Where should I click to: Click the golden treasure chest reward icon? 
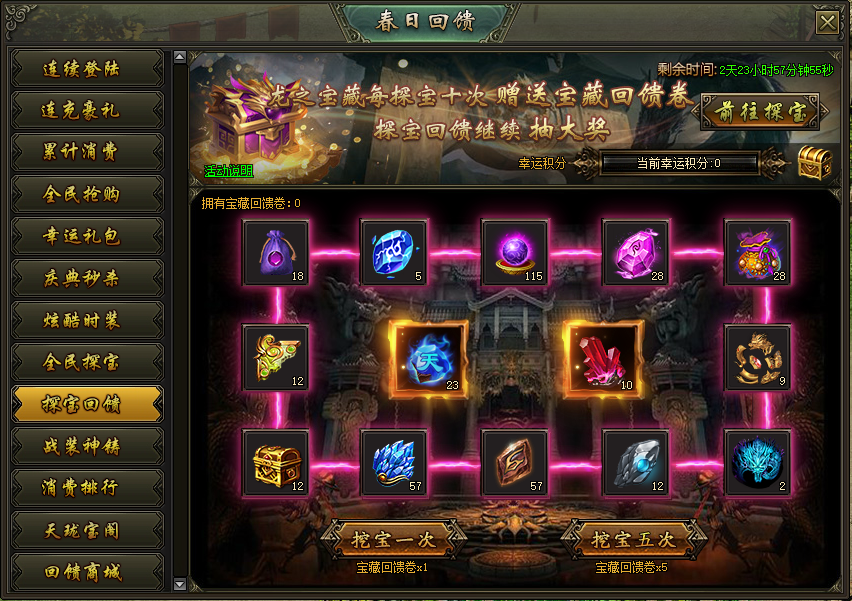277,463
